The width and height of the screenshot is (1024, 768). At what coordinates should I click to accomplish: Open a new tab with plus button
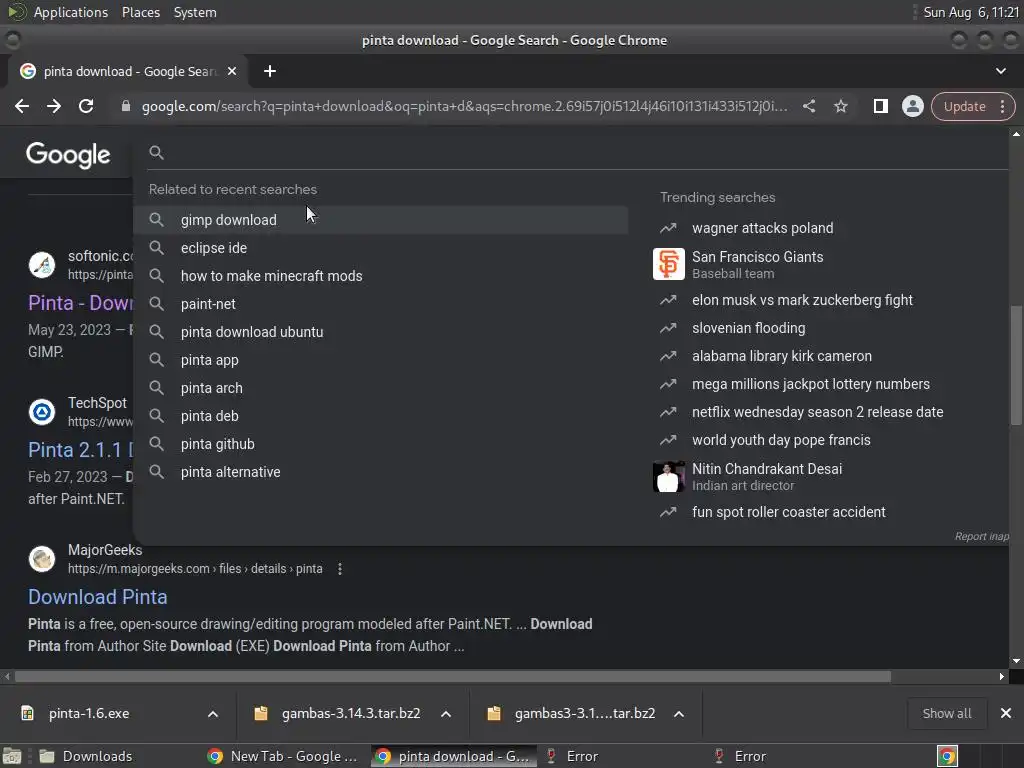270,71
